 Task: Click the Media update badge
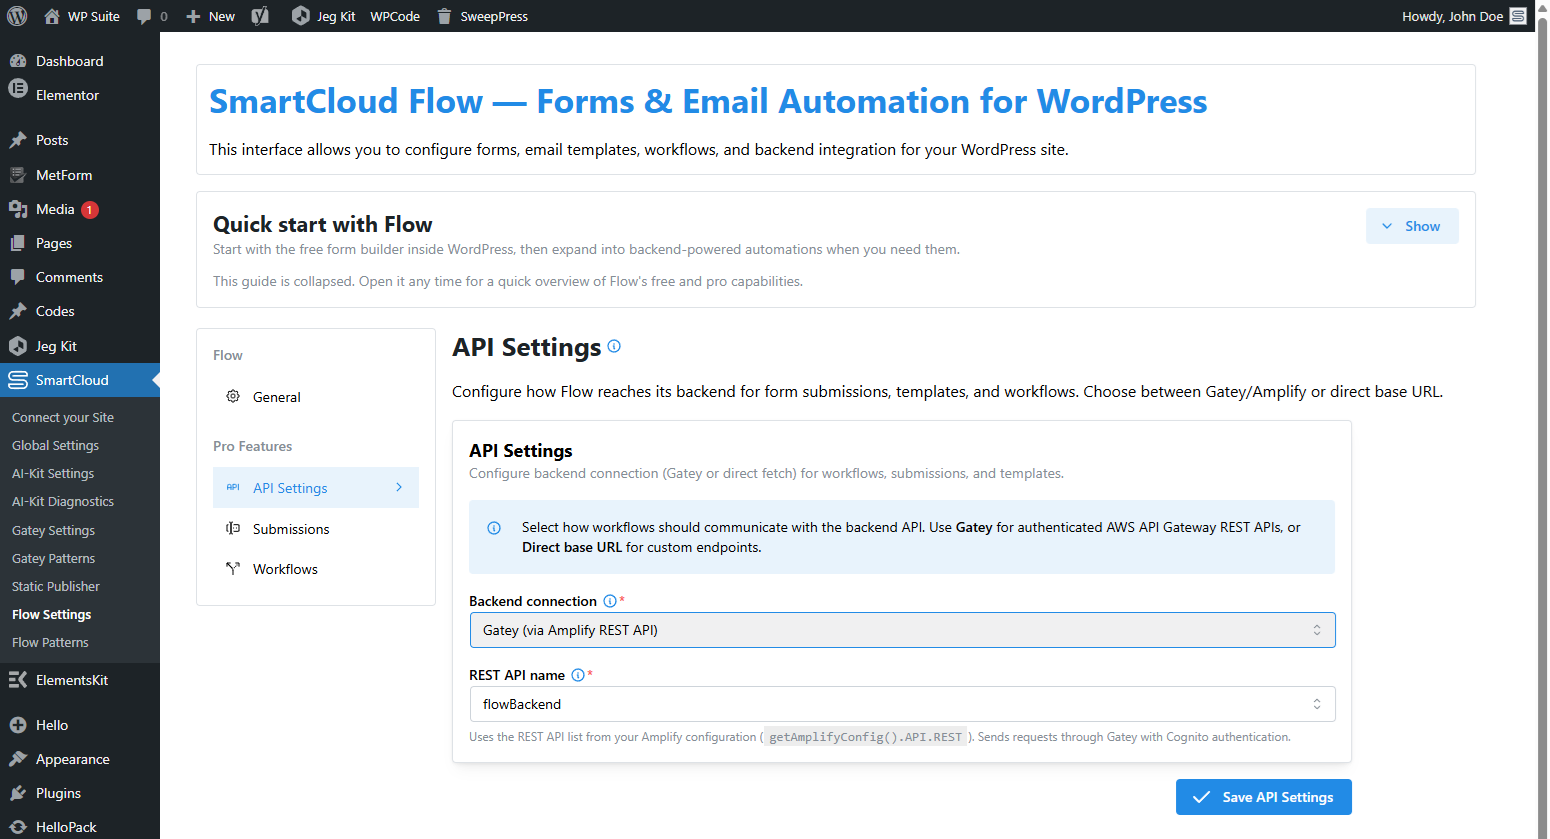(90, 210)
